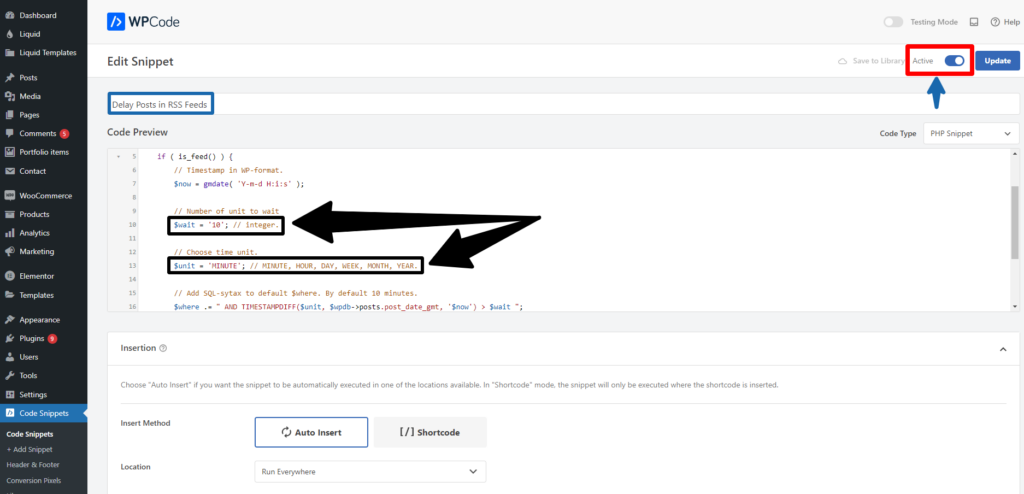Open WooCommerce menu item

[x=46, y=195]
